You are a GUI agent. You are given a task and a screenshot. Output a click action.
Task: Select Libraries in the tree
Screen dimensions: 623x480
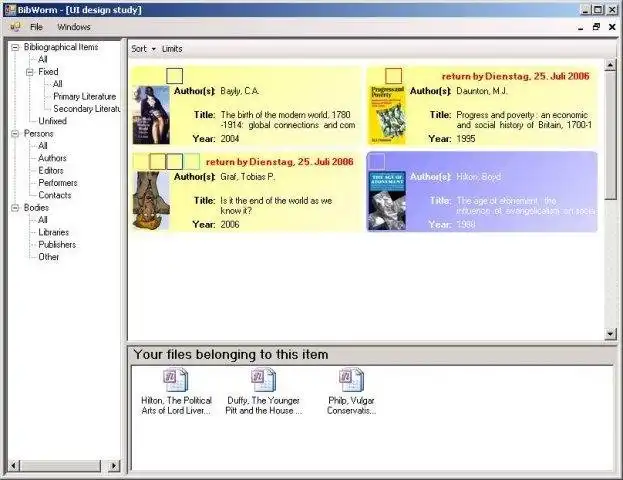54,232
